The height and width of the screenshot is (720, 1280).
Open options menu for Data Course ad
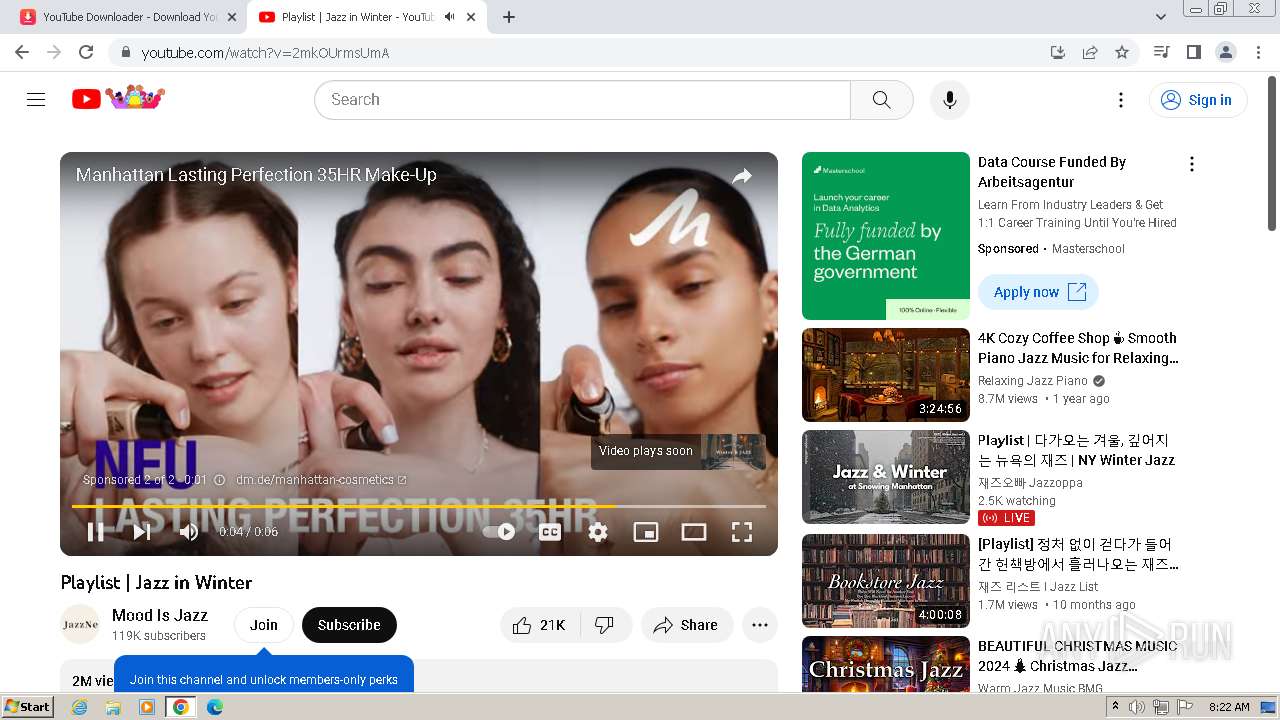(1191, 164)
